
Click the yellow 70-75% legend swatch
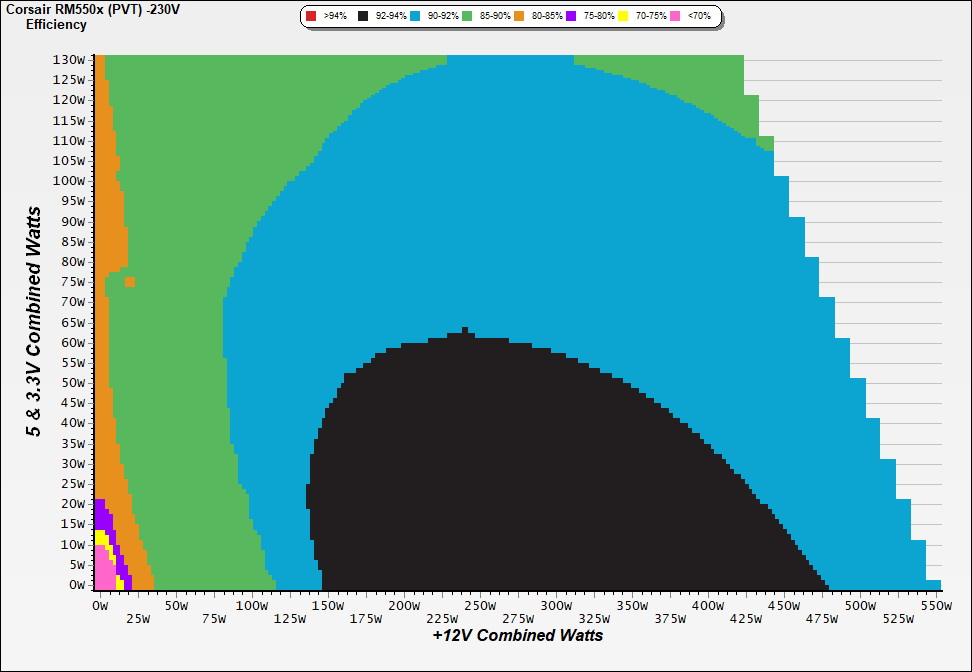[x=625, y=17]
